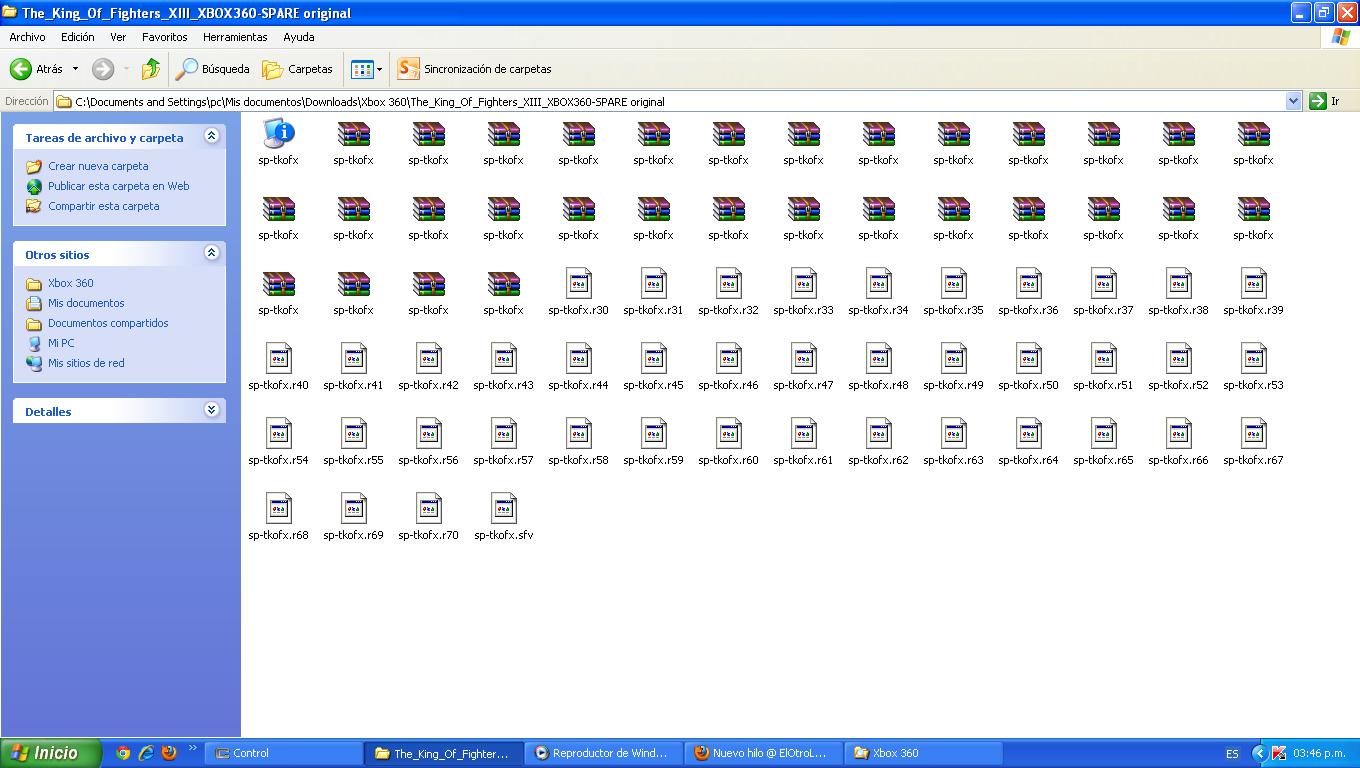1360x768 pixels.
Task: Switch to Nuevo hilo Firefox taskbar button
Action: [764, 753]
